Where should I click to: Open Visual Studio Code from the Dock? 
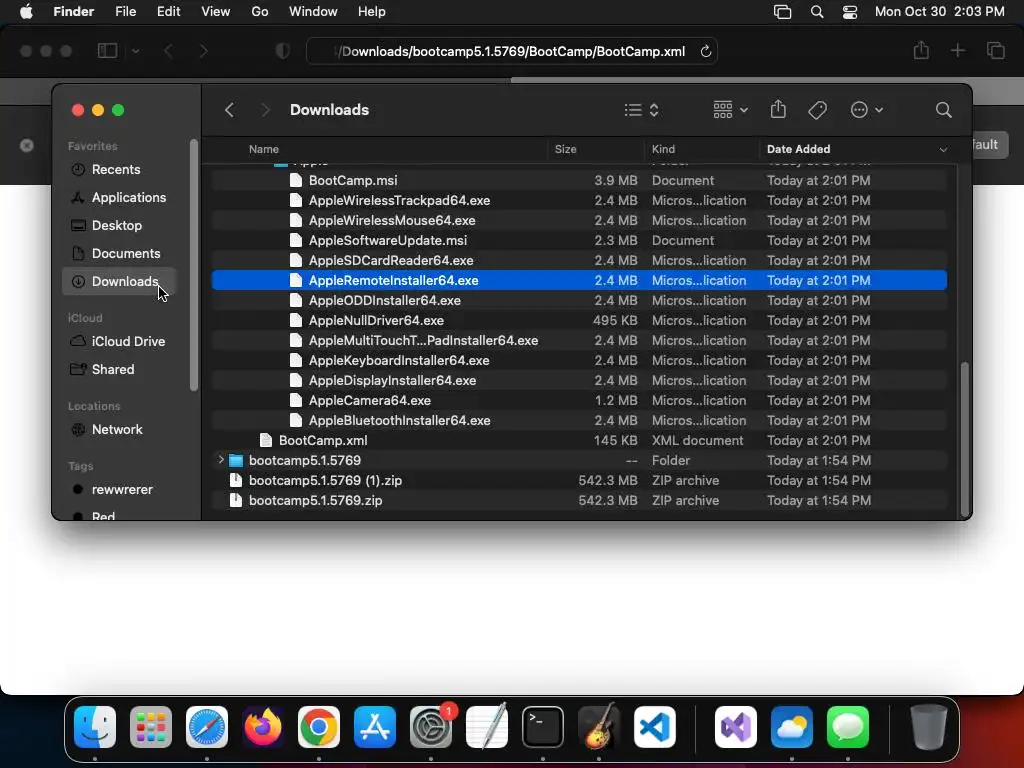point(654,727)
